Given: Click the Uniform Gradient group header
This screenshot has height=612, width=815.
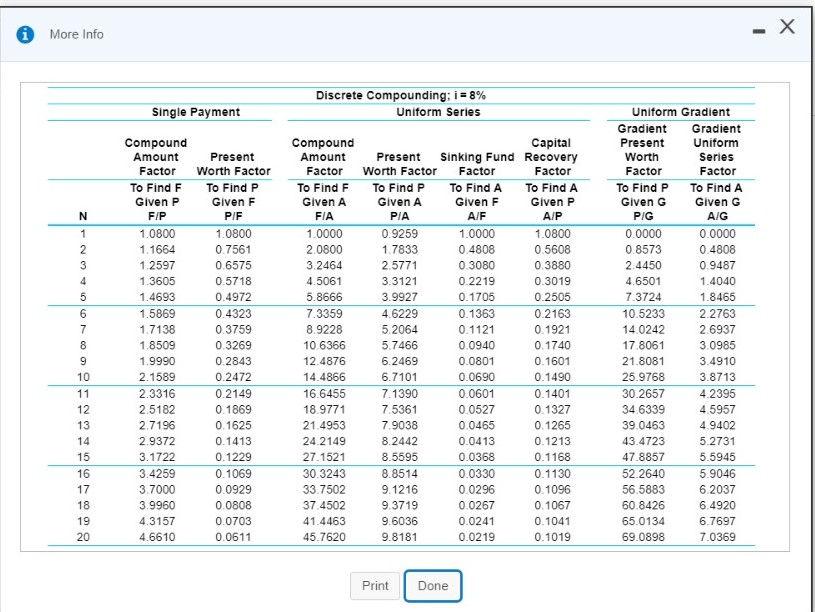Looking at the screenshot, I should (681, 112).
